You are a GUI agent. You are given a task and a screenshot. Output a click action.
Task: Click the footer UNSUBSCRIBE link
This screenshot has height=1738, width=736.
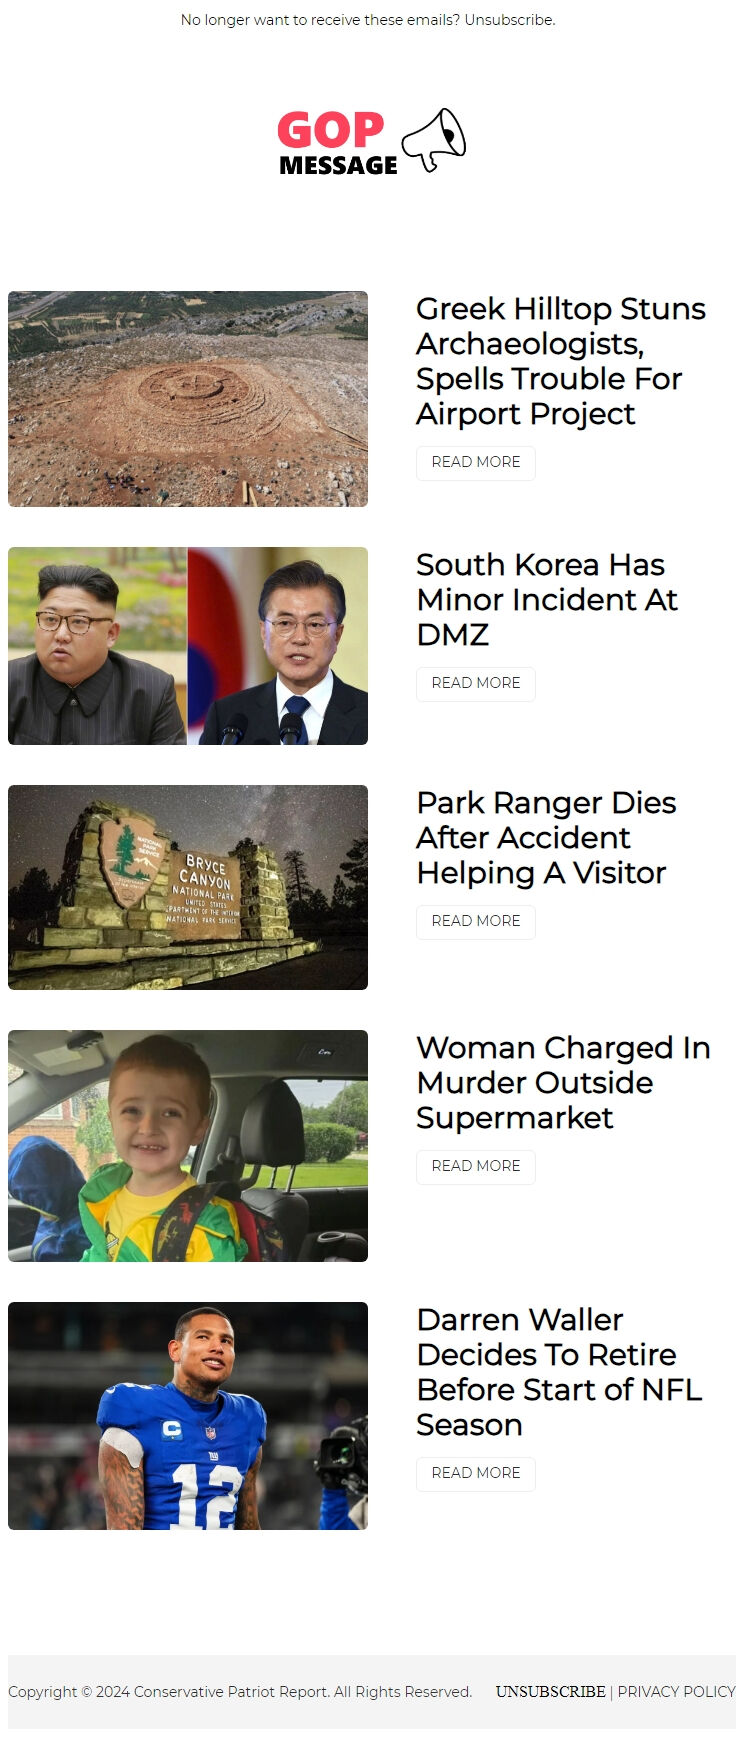pyautogui.click(x=550, y=1692)
